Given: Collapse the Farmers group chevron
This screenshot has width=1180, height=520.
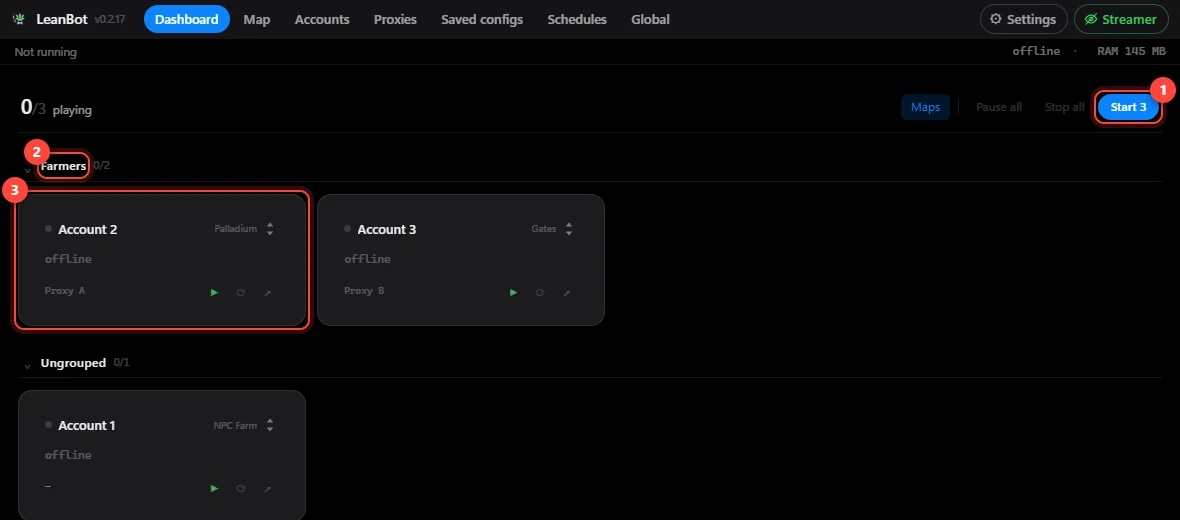Looking at the screenshot, I should point(28,169).
